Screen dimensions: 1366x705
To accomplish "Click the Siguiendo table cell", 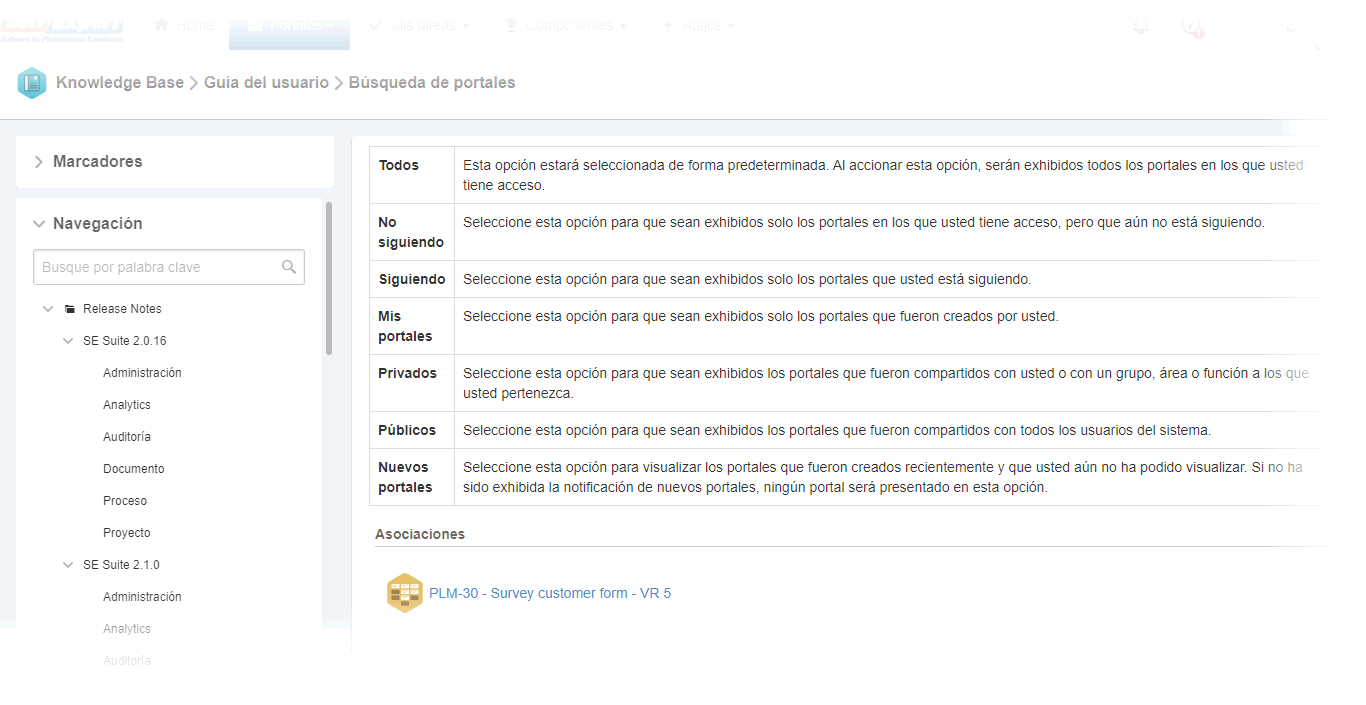I will click(412, 279).
